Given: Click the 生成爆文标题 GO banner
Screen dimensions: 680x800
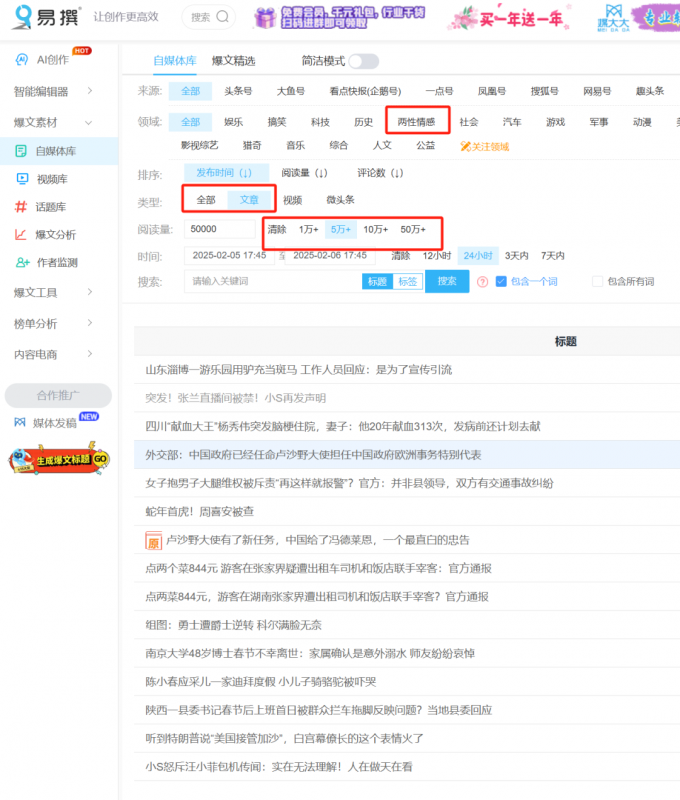Looking at the screenshot, I should coord(59,459).
